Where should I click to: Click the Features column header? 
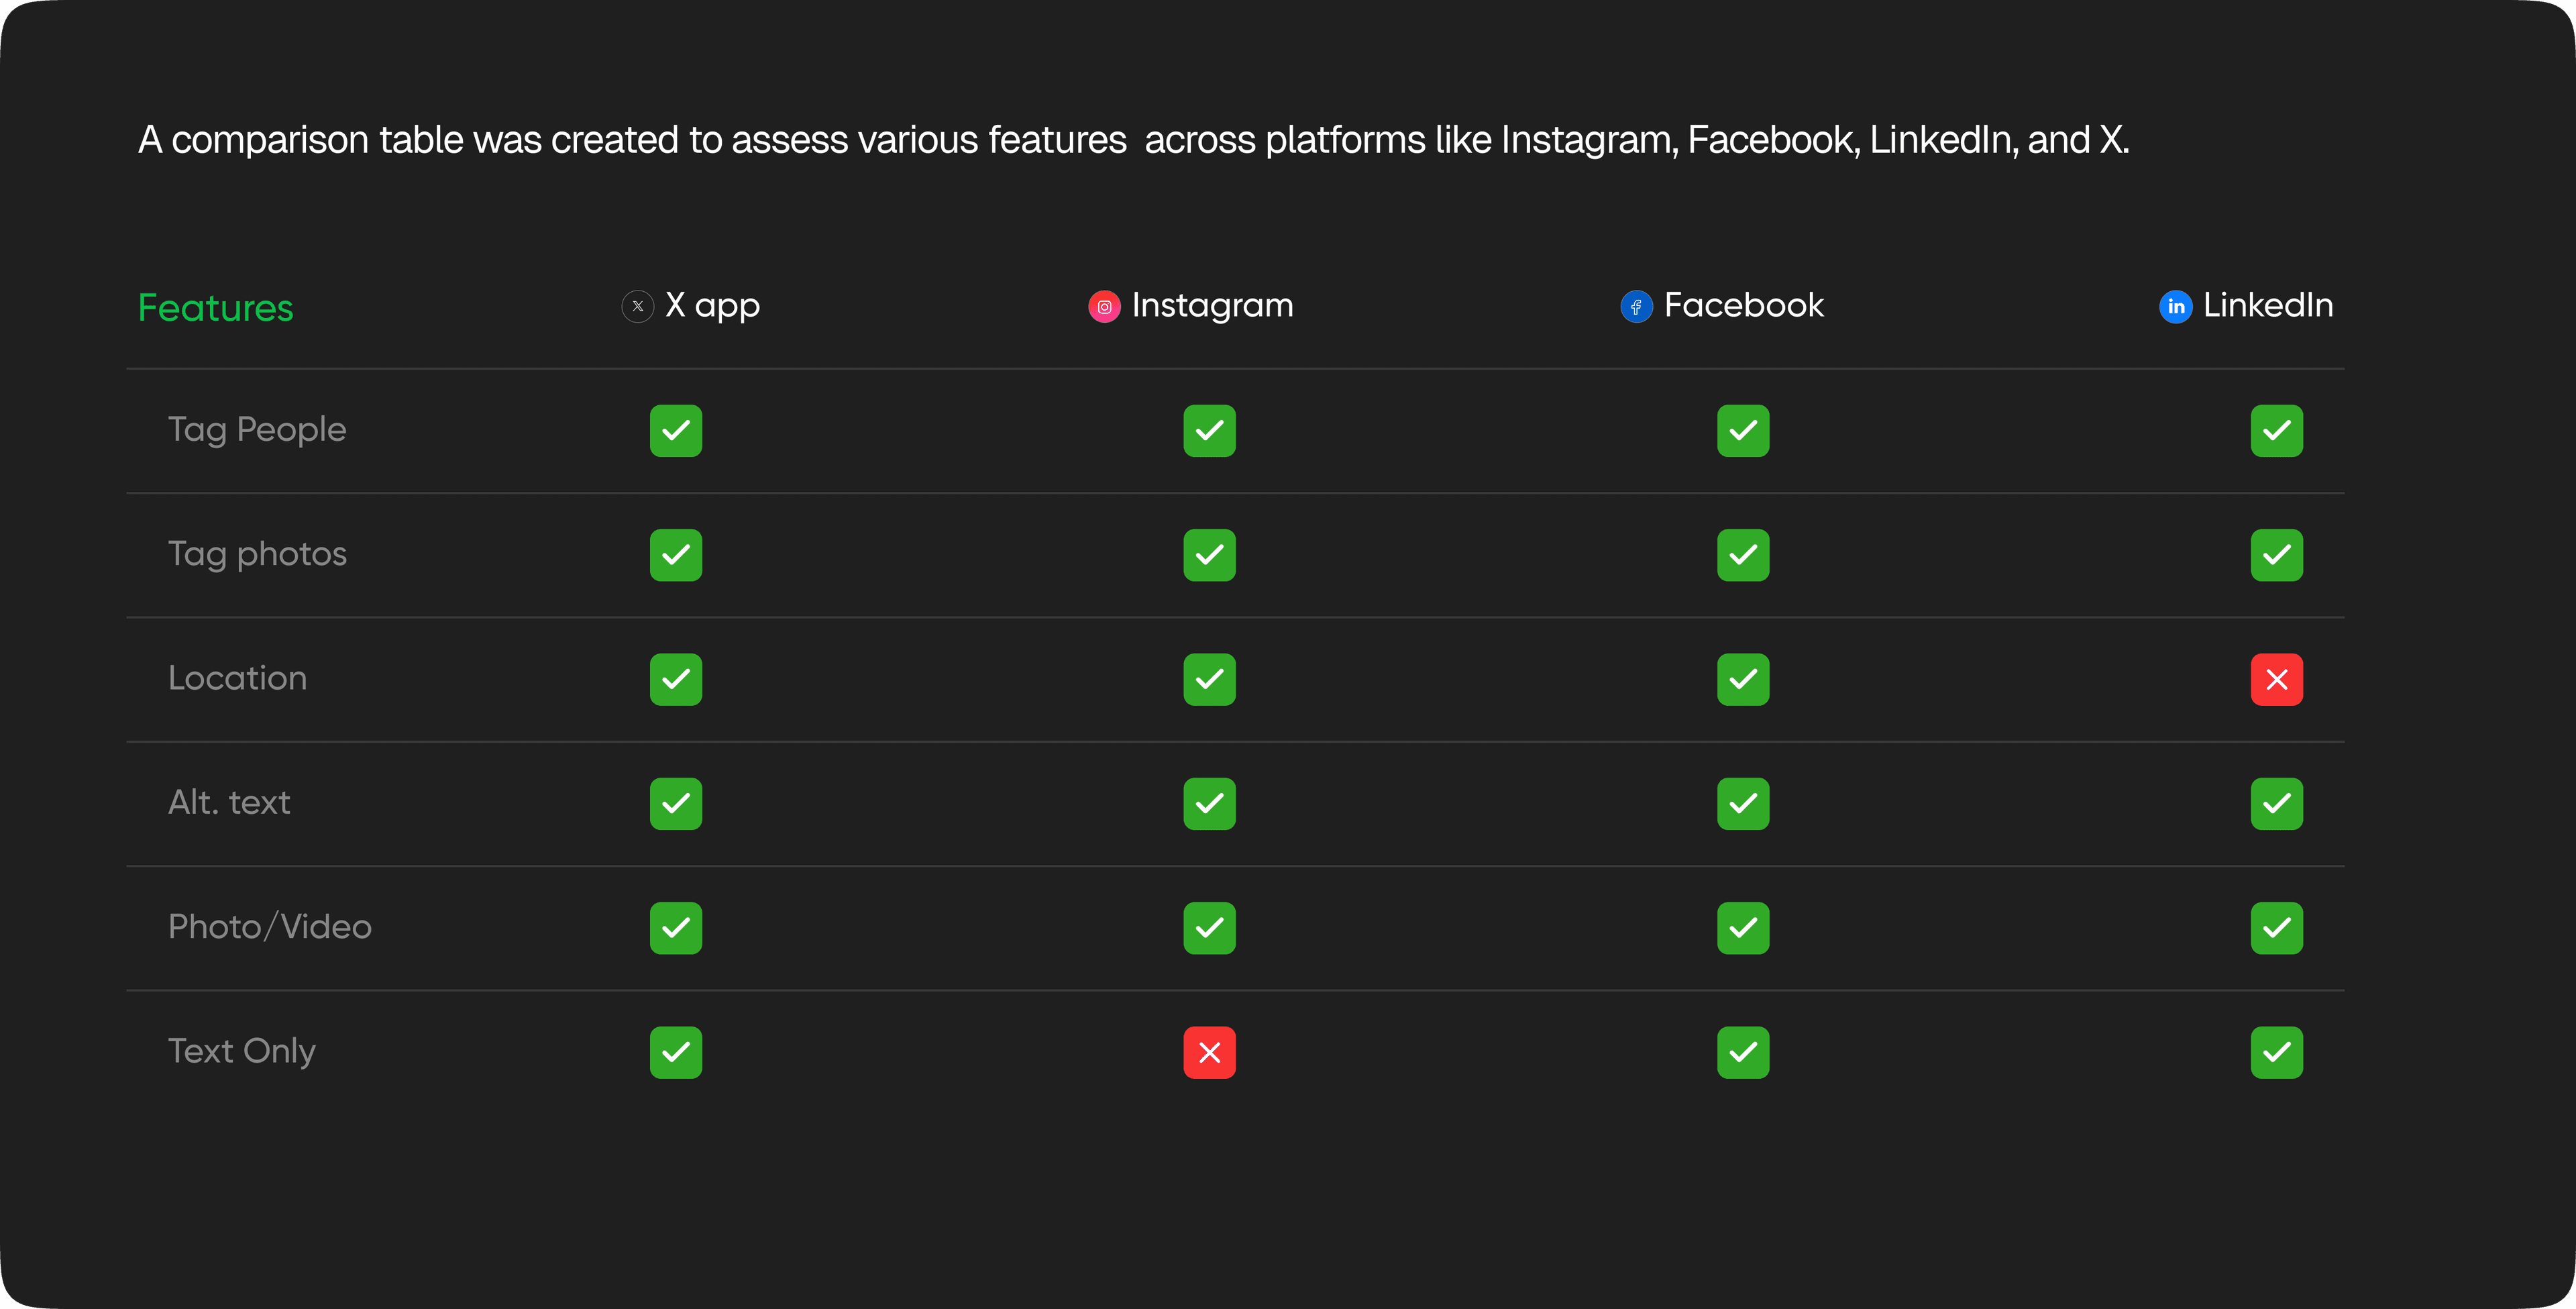(x=215, y=308)
